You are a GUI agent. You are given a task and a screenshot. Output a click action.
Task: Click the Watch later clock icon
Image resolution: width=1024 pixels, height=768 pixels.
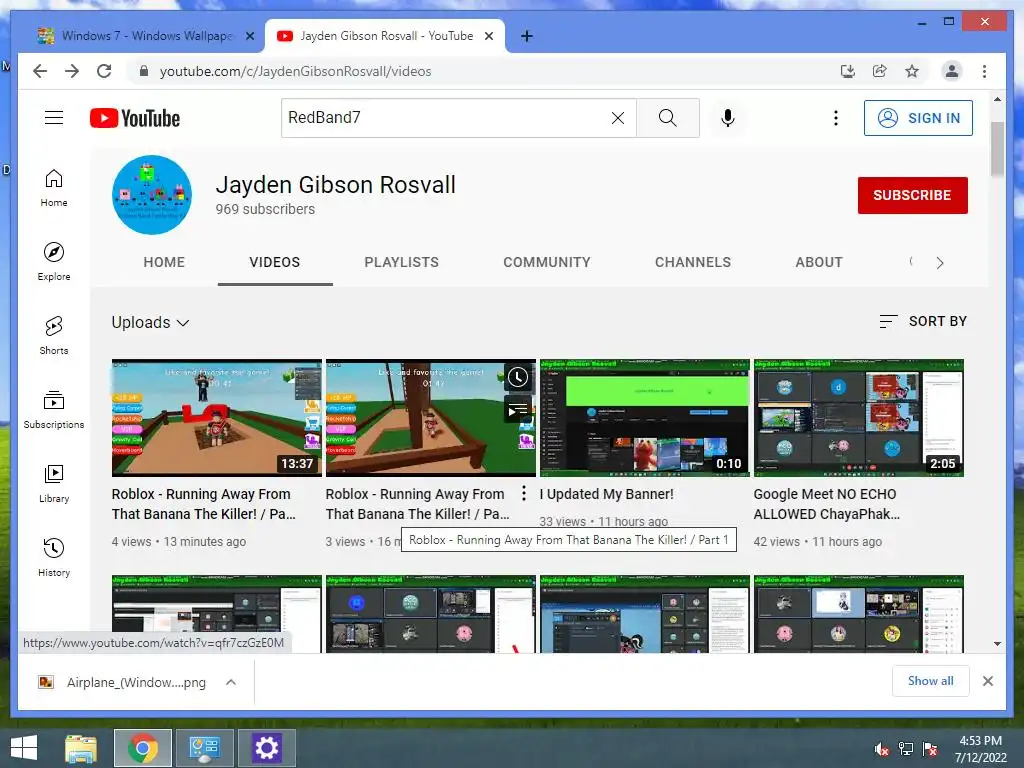pyautogui.click(x=518, y=377)
